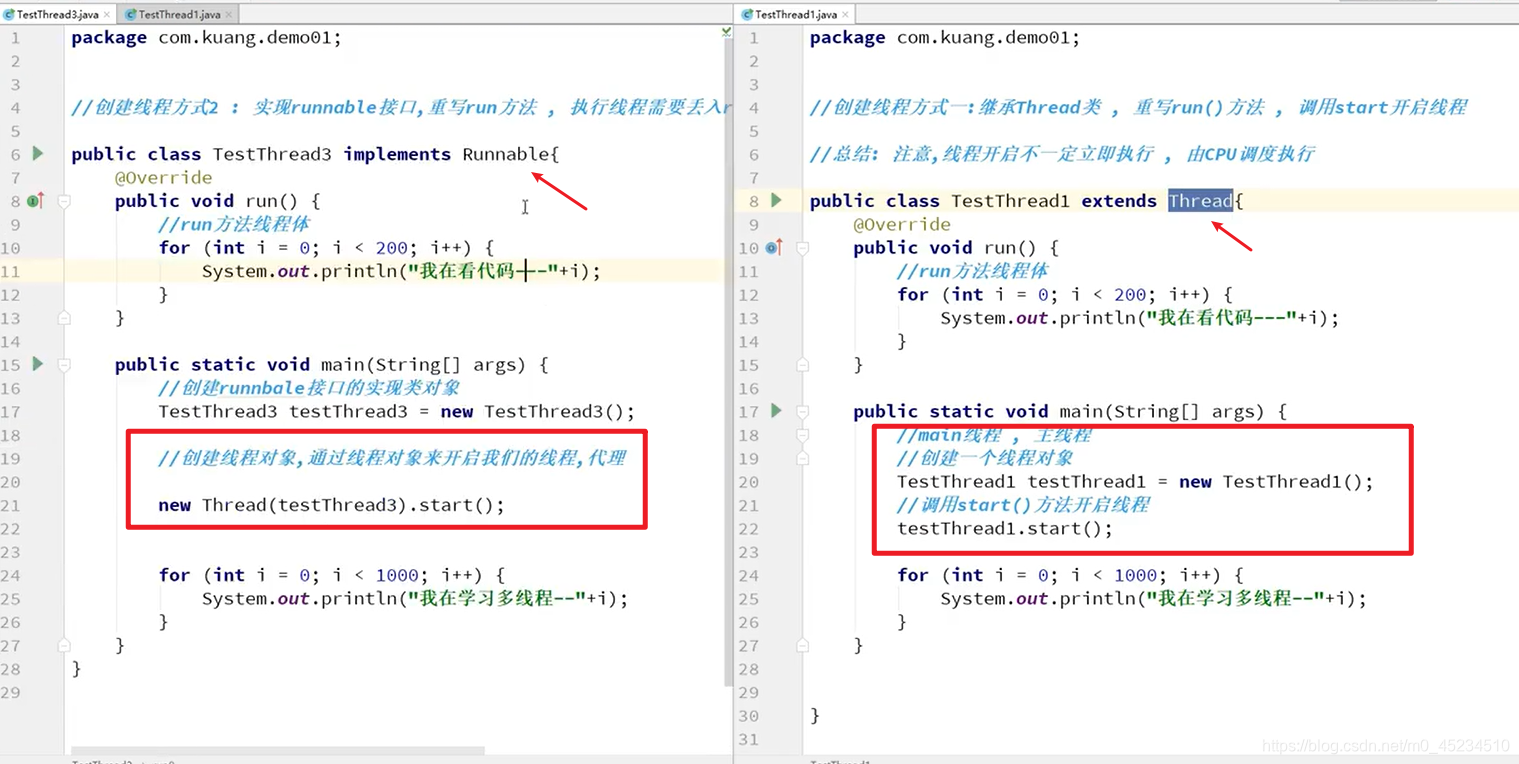Click '@Override' annotation in left editor

(163, 177)
